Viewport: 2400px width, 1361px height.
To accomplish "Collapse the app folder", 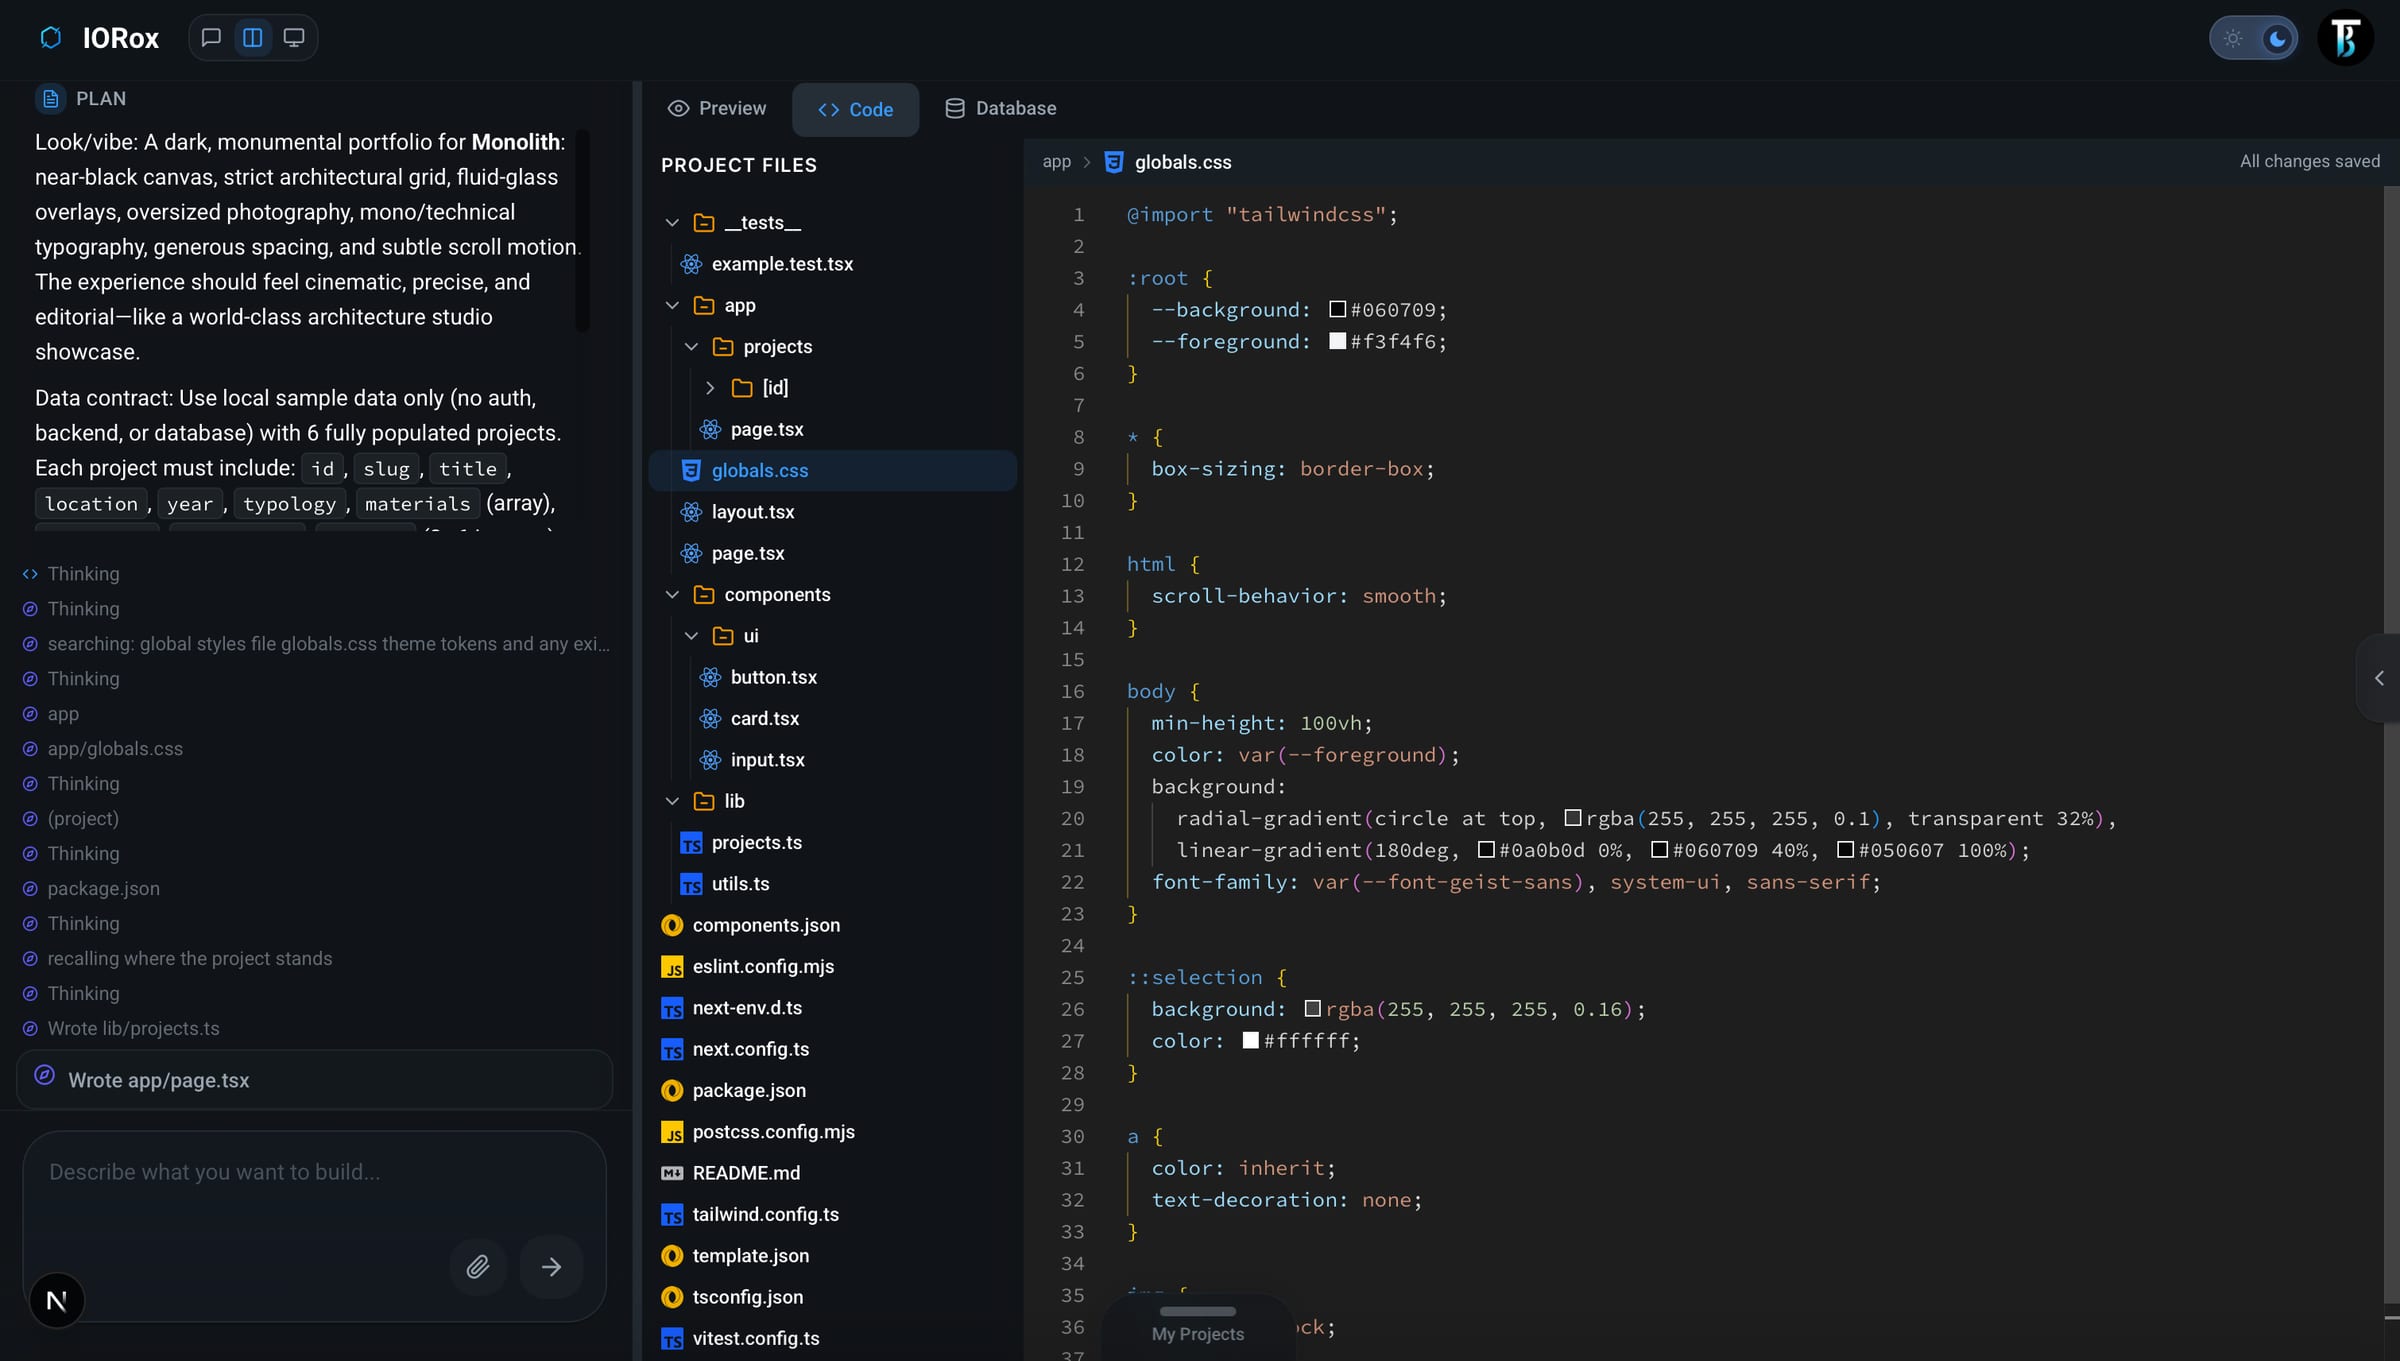I will coord(673,305).
